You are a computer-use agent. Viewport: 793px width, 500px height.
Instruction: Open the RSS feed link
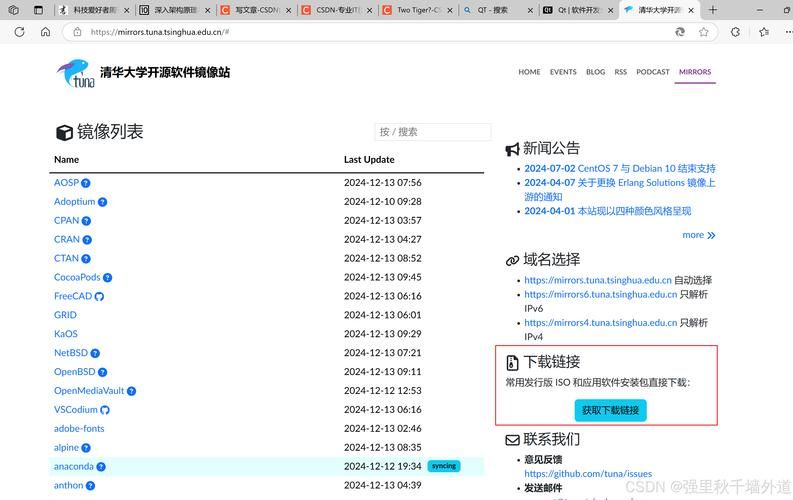pyautogui.click(x=621, y=72)
